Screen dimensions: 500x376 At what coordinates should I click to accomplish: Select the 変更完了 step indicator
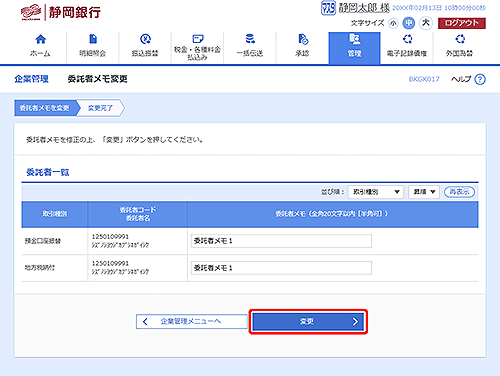(100, 108)
